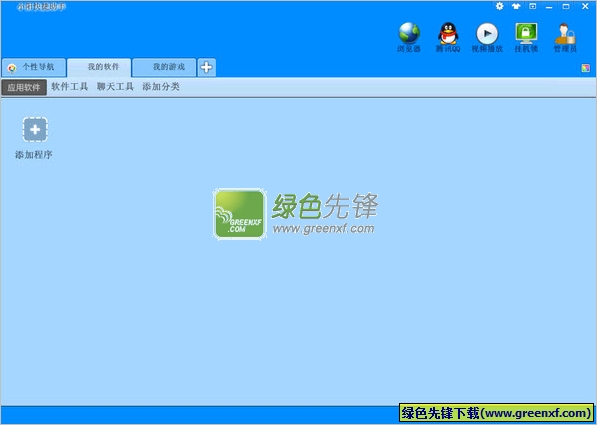Click the 添加程序 add program plus icon
The width and height of the screenshot is (597, 425).
[x=35, y=129]
